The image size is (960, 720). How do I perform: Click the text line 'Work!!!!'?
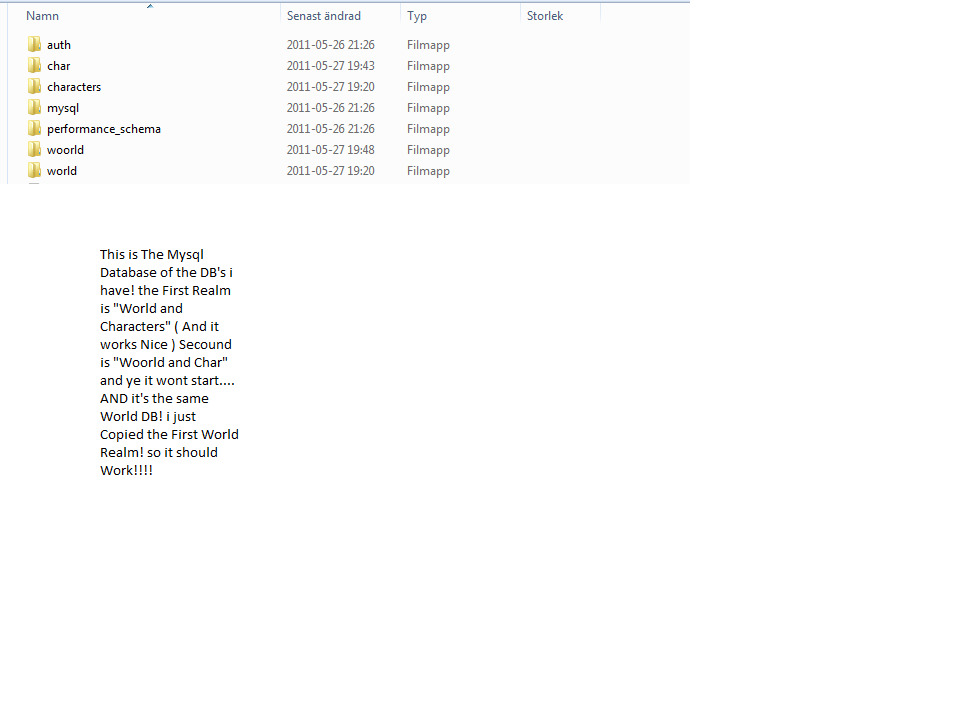[x=126, y=470]
